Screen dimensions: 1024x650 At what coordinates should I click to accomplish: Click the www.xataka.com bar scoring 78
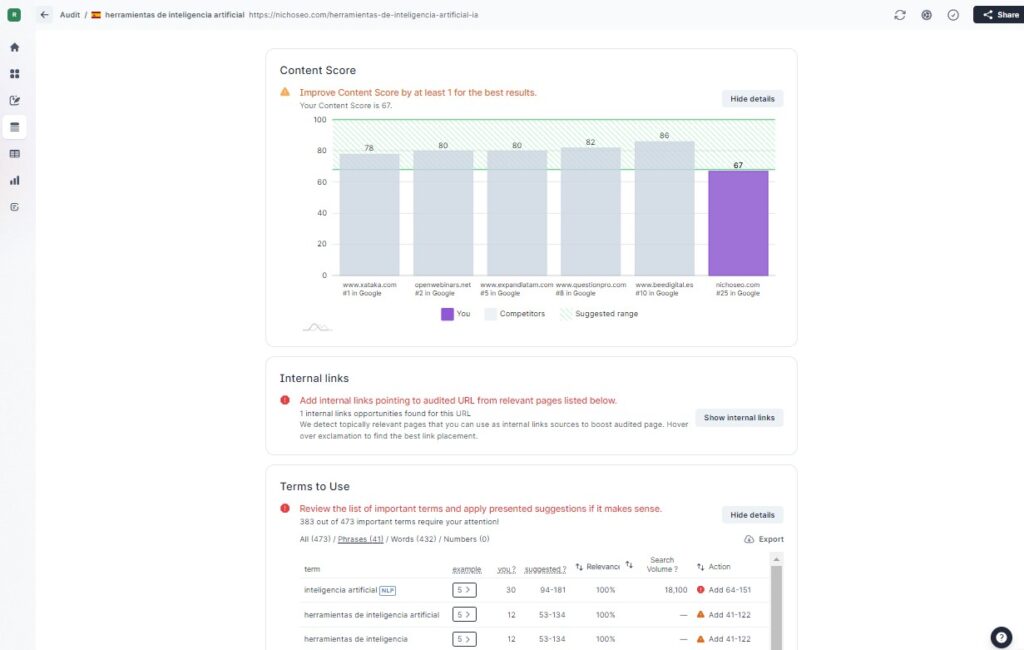point(369,215)
